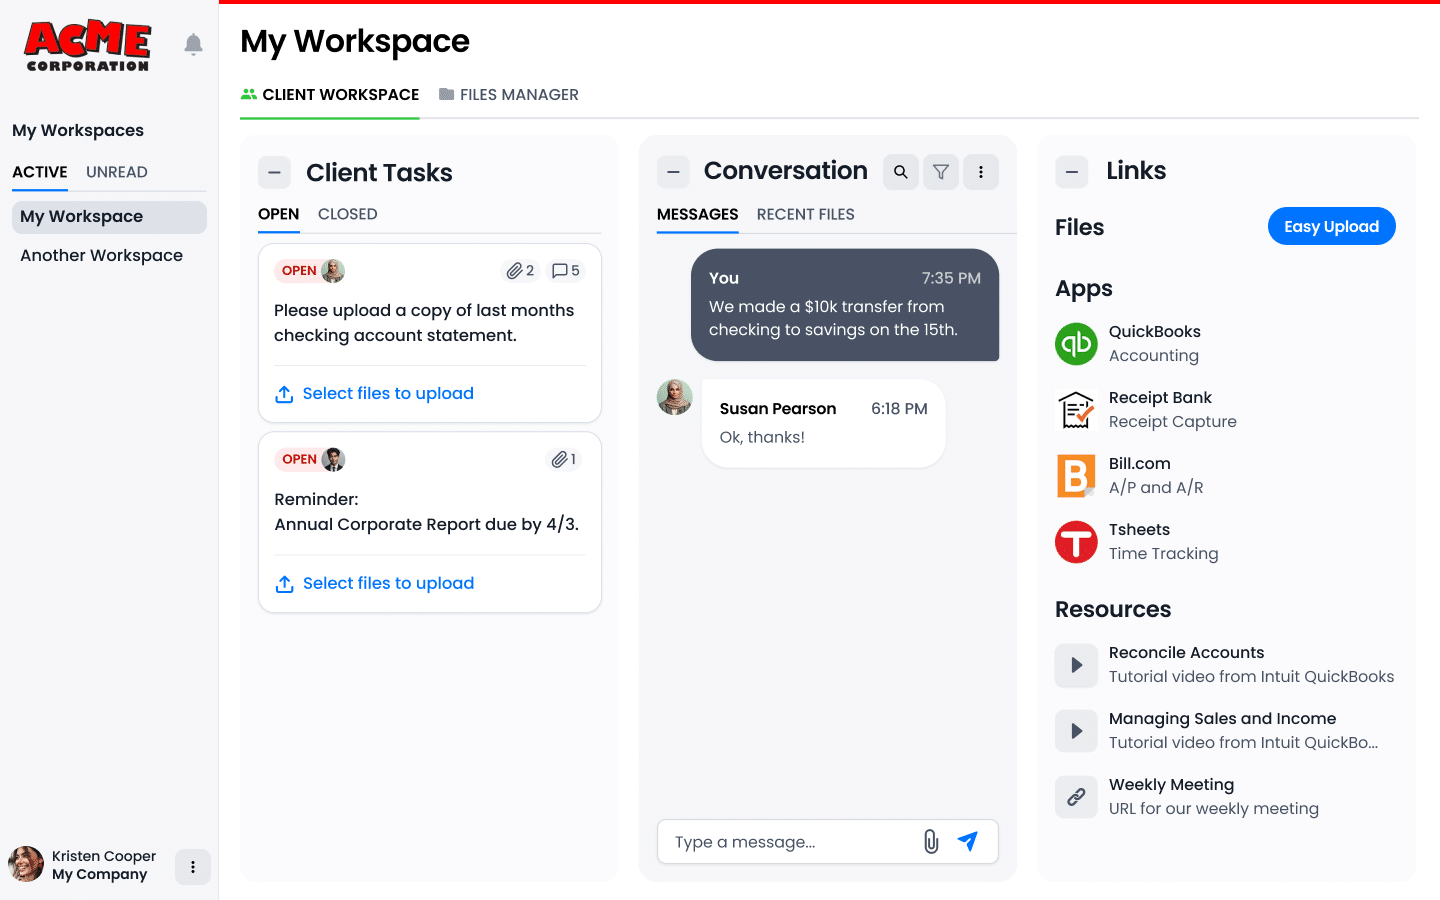Send the message with the send icon
Image resolution: width=1440 pixels, height=900 pixels.
click(967, 841)
